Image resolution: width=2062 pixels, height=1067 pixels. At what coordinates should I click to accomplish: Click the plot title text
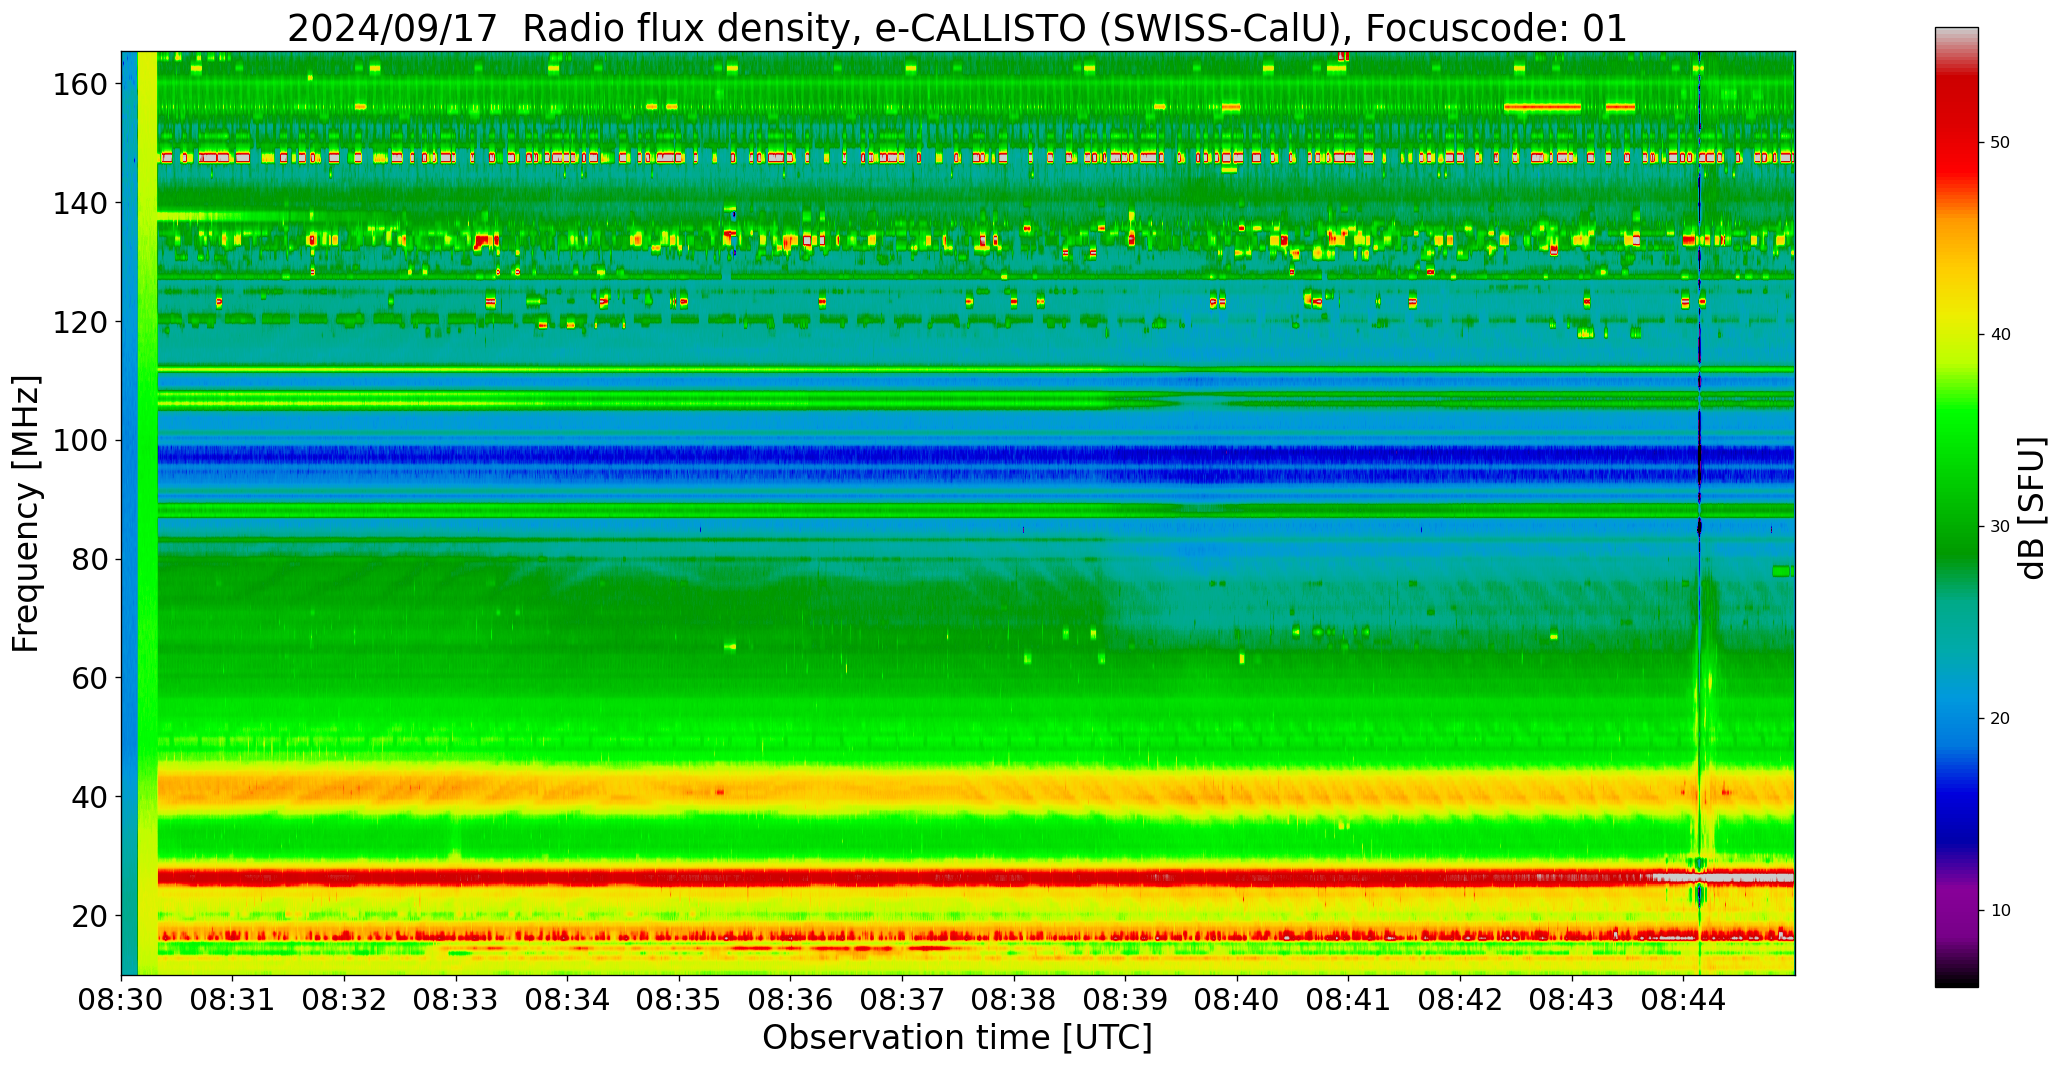click(x=957, y=28)
